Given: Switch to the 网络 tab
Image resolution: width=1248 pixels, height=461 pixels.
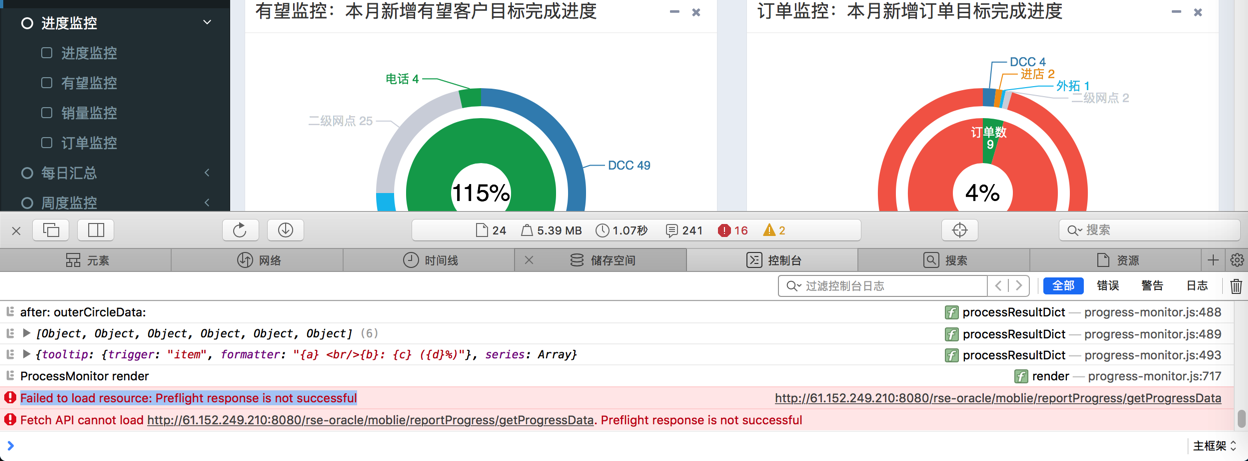Looking at the screenshot, I should [258, 260].
